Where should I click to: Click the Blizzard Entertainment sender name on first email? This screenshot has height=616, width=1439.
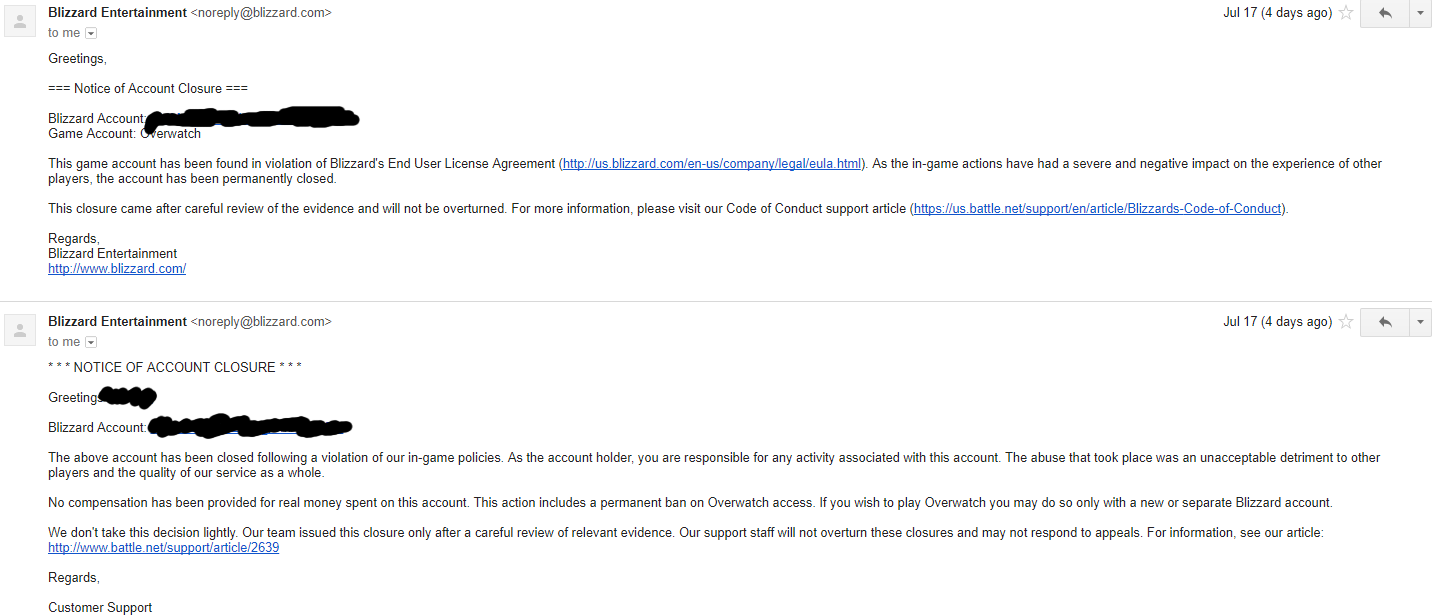[116, 12]
